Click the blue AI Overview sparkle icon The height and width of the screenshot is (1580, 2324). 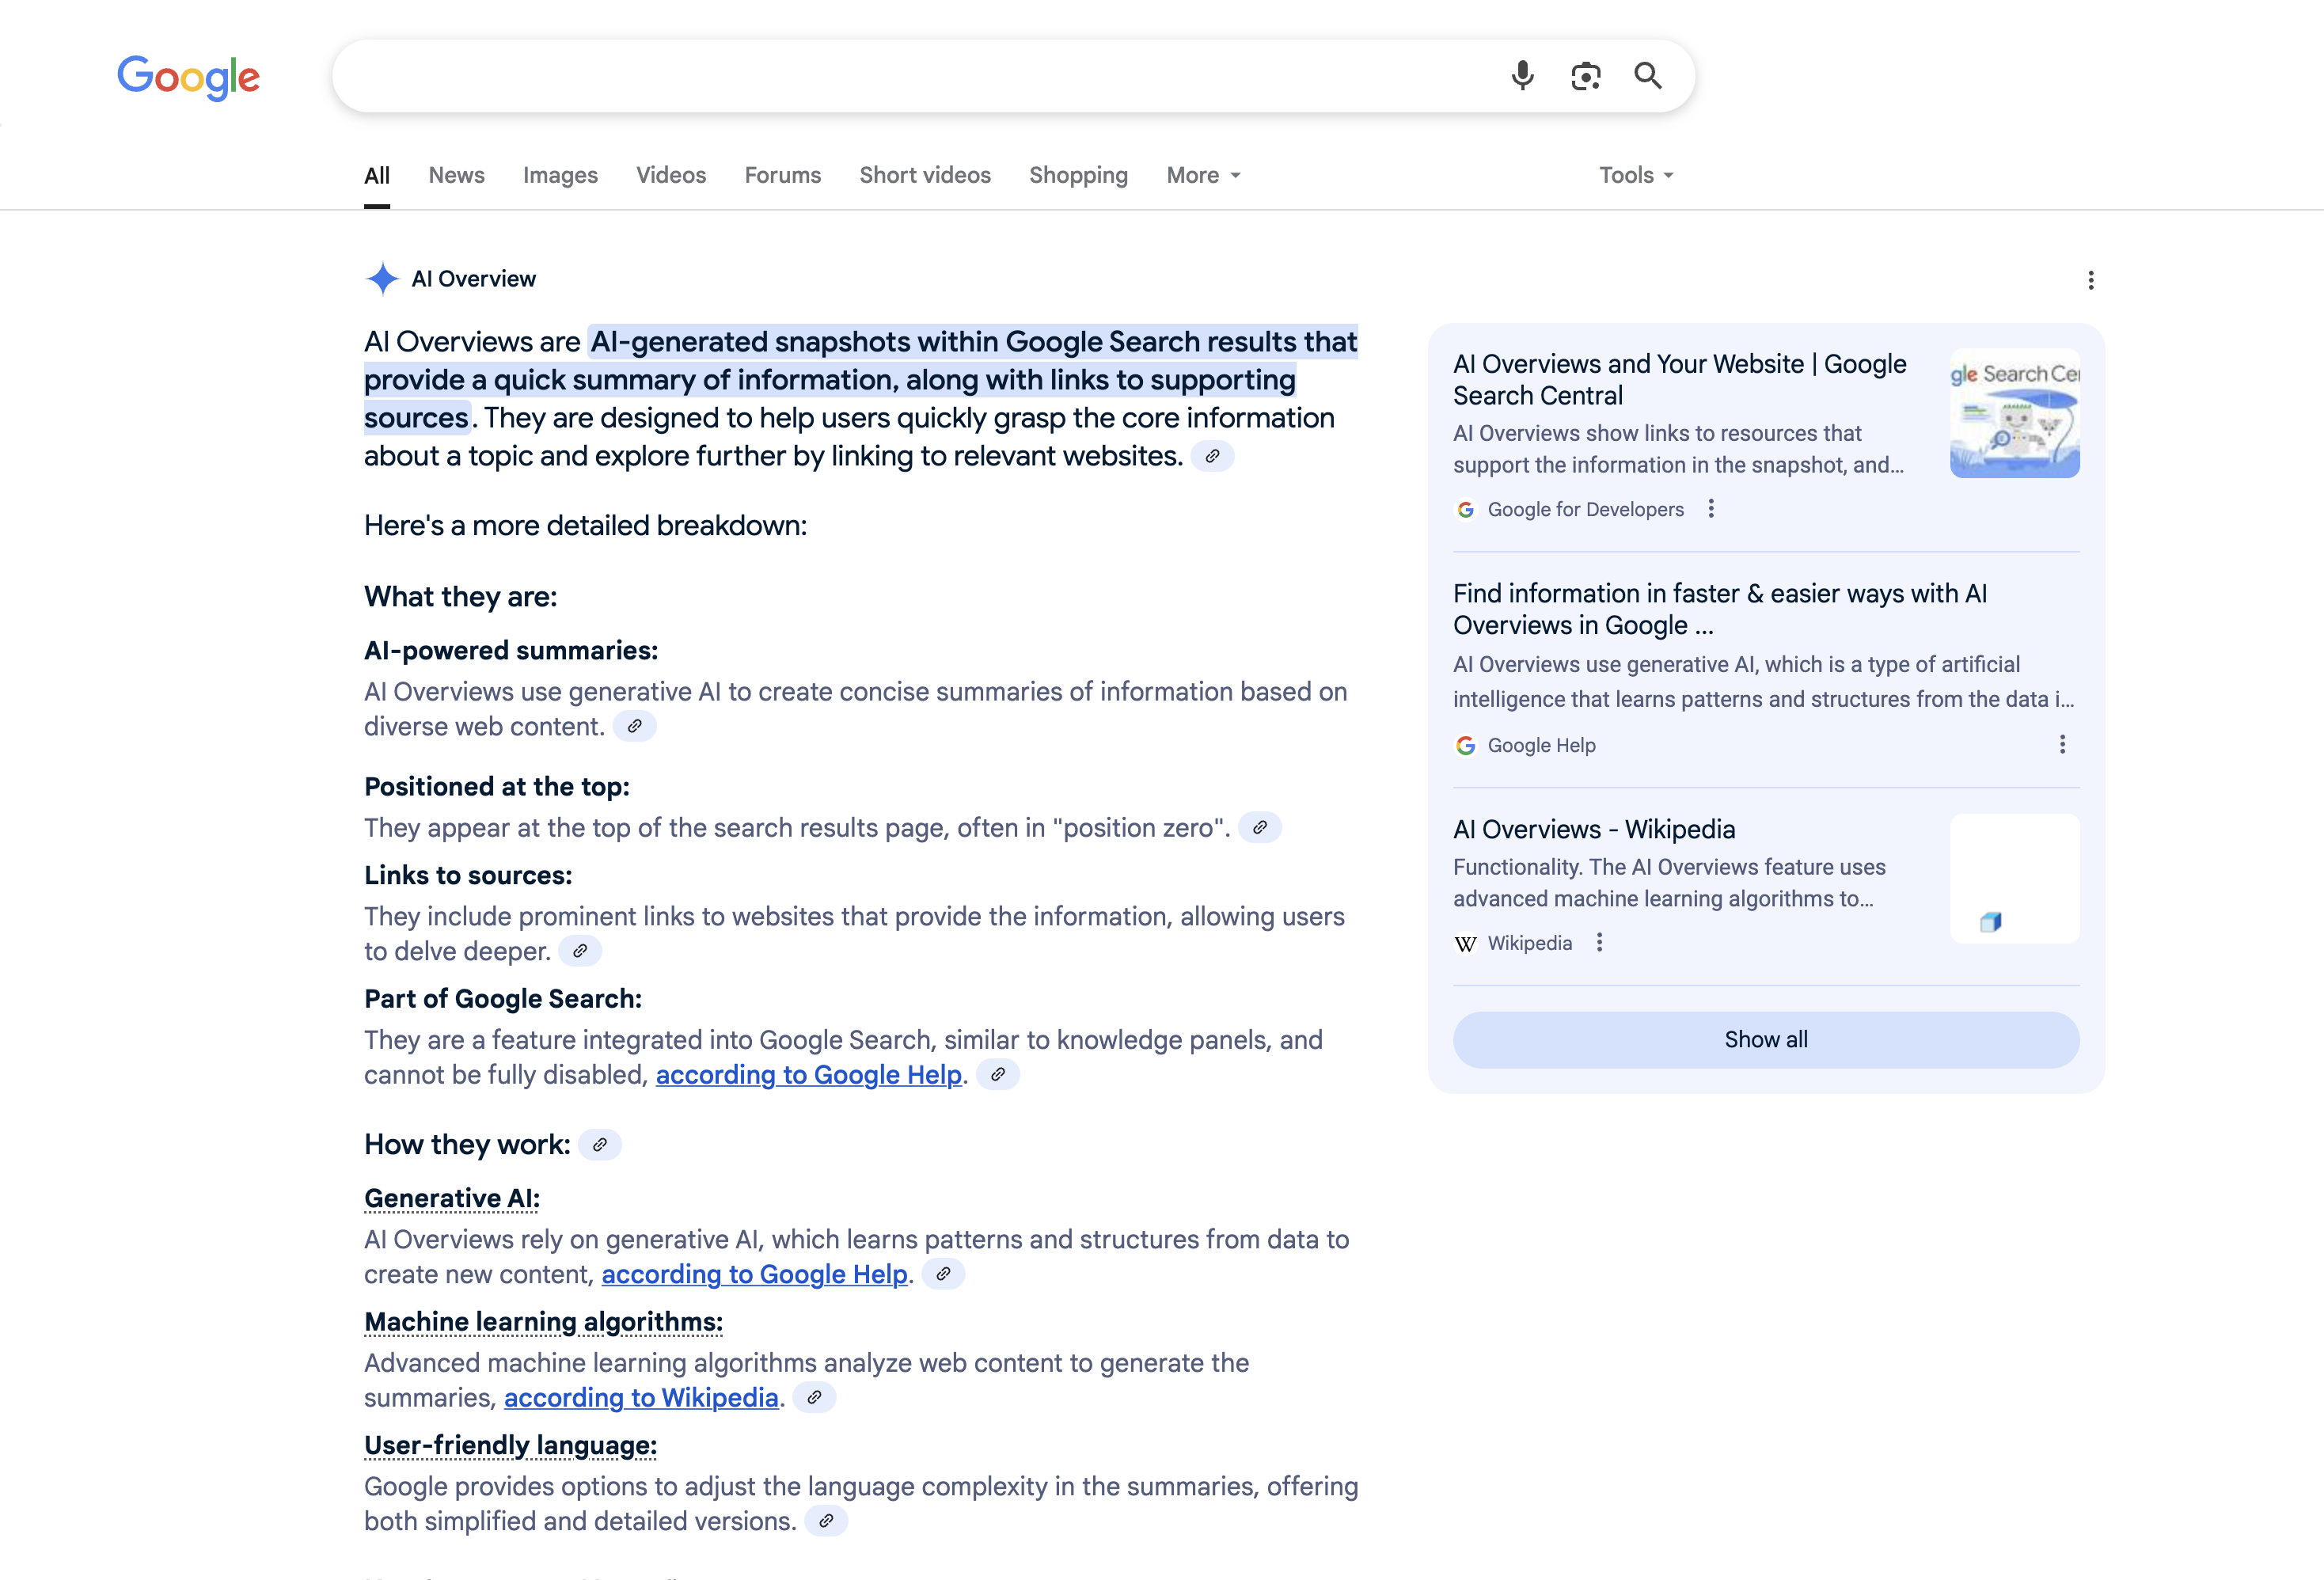click(382, 278)
